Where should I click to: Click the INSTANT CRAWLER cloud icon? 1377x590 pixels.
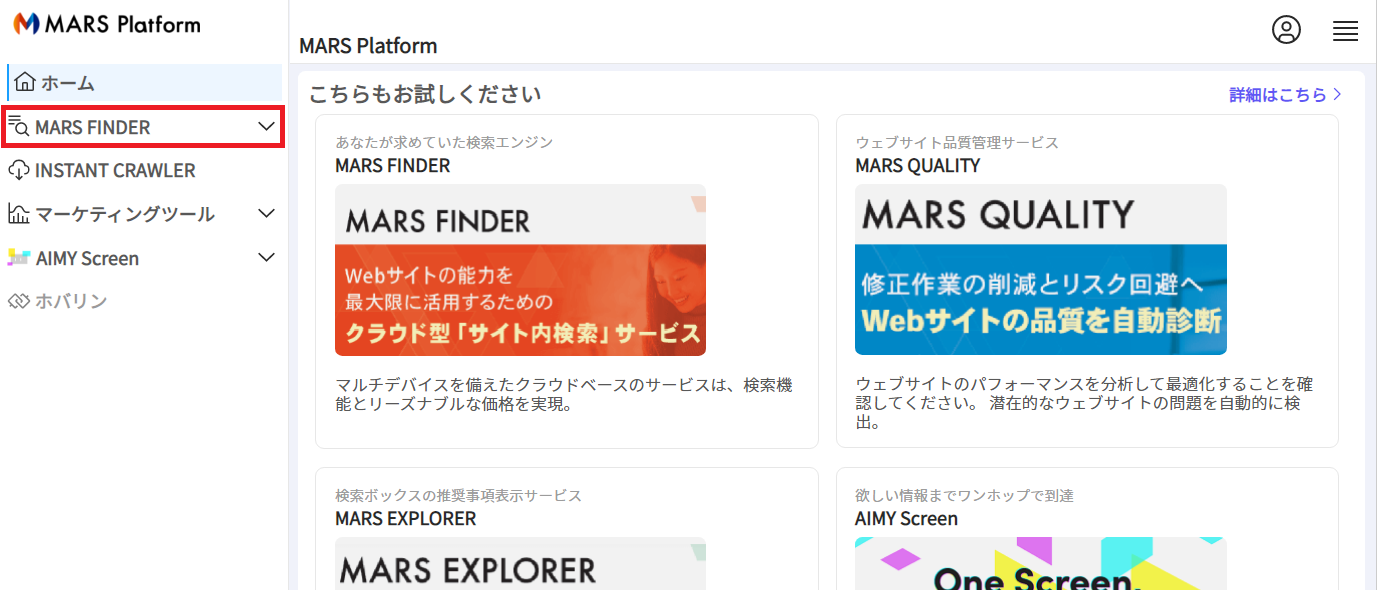pyautogui.click(x=19, y=170)
